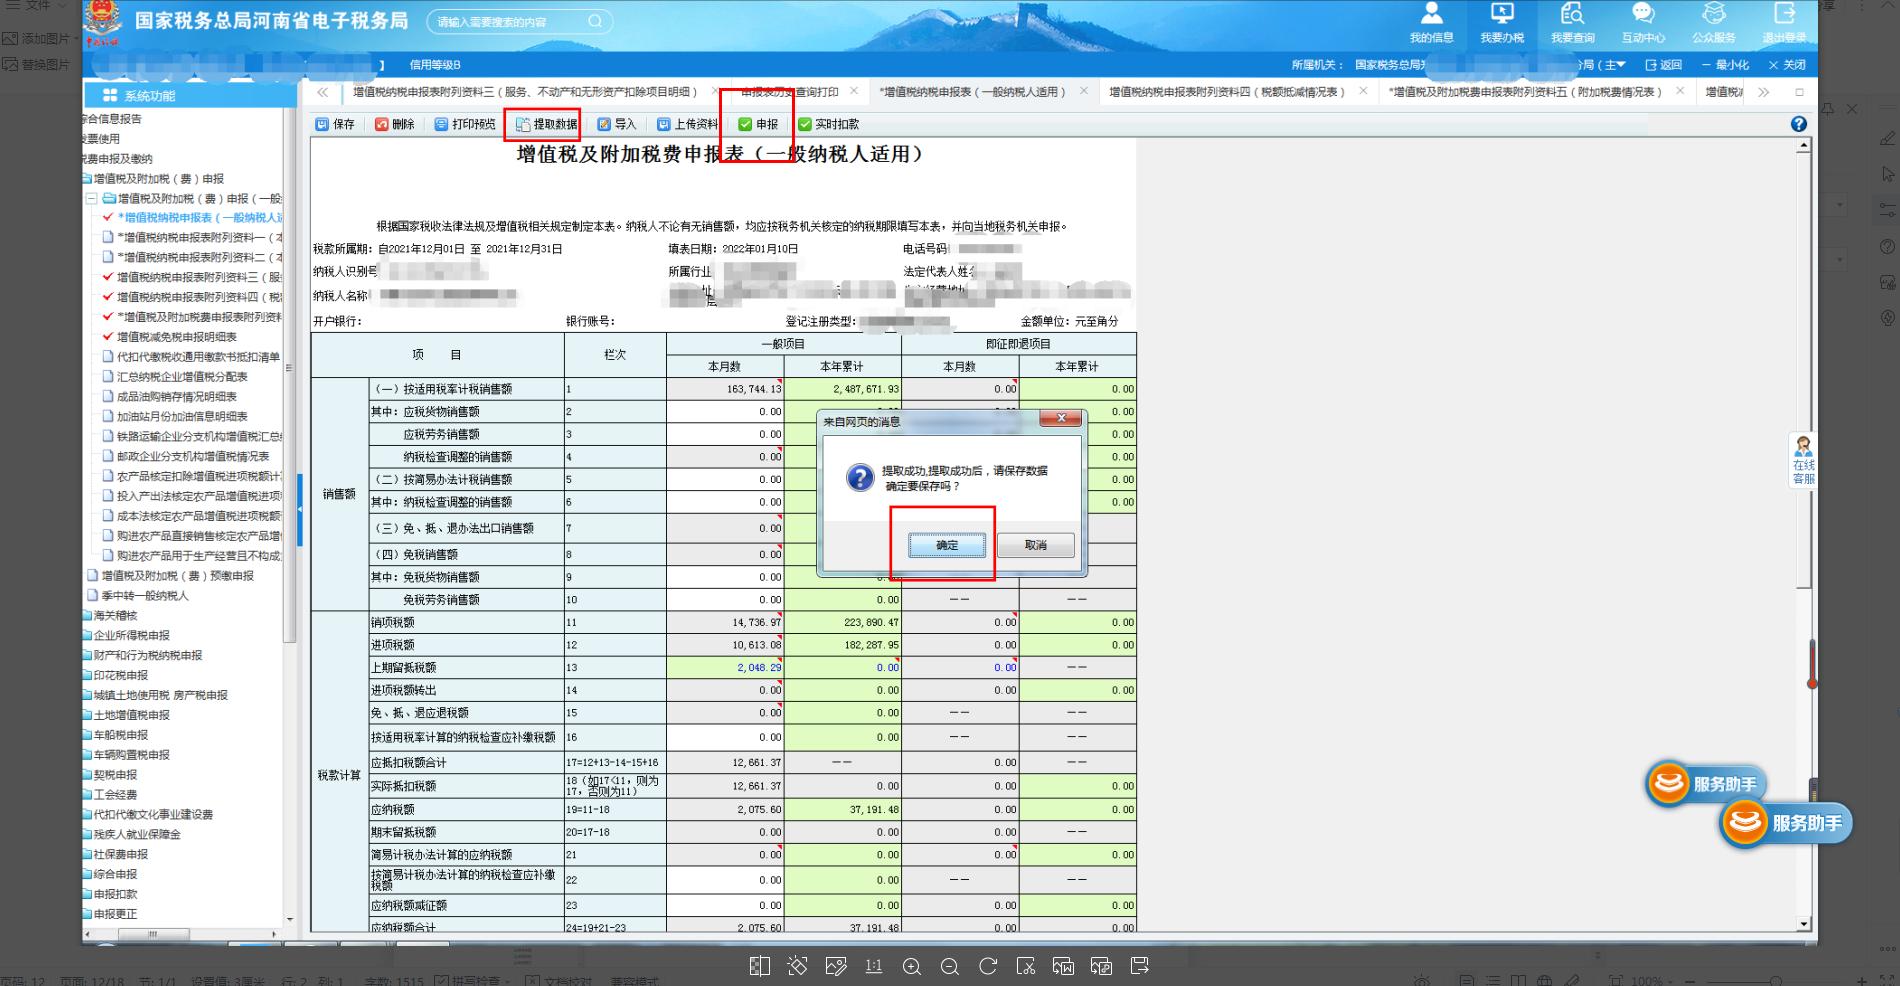
Task: Open the 互动中心 interaction center icon
Action: [x=1643, y=25]
